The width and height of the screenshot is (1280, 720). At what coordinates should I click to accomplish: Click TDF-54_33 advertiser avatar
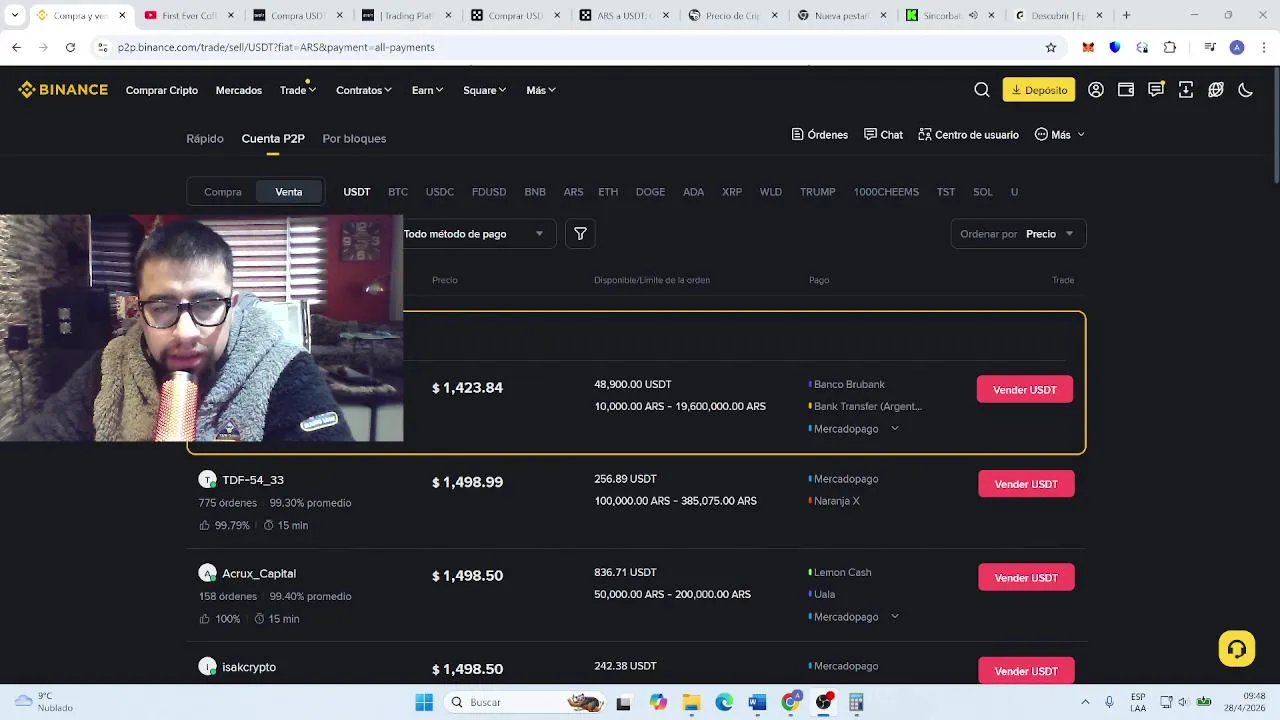point(207,480)
